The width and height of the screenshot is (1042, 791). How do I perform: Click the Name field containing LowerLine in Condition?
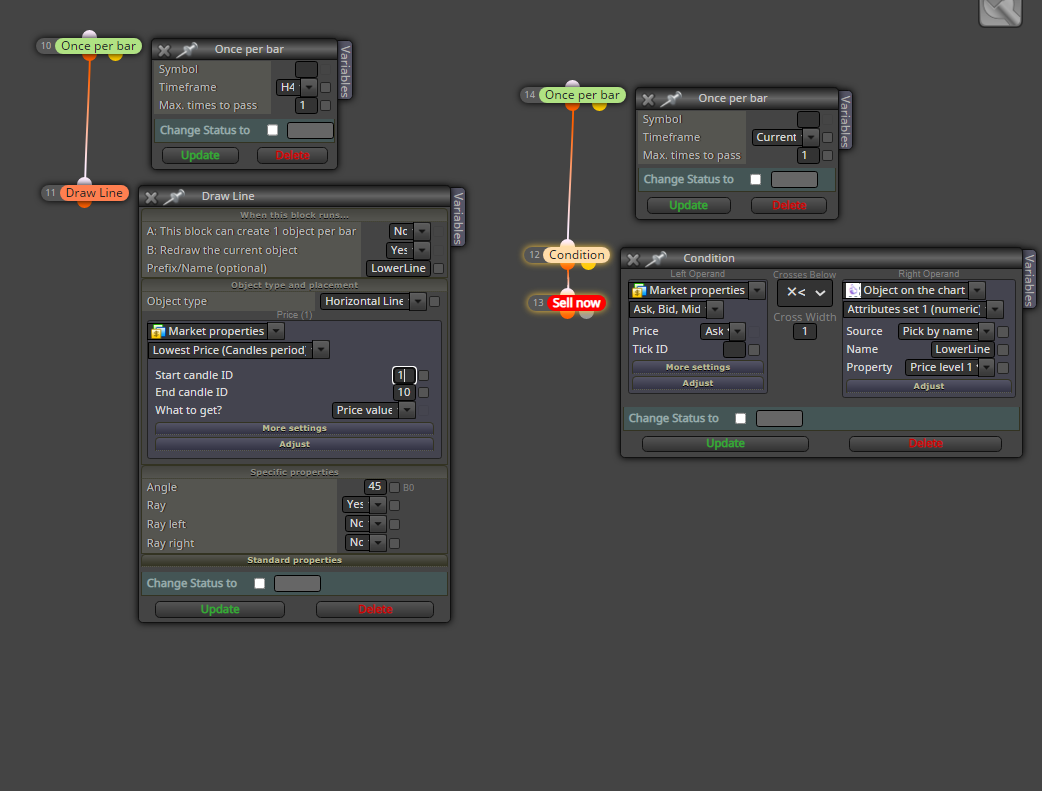[x=962, y=350]
